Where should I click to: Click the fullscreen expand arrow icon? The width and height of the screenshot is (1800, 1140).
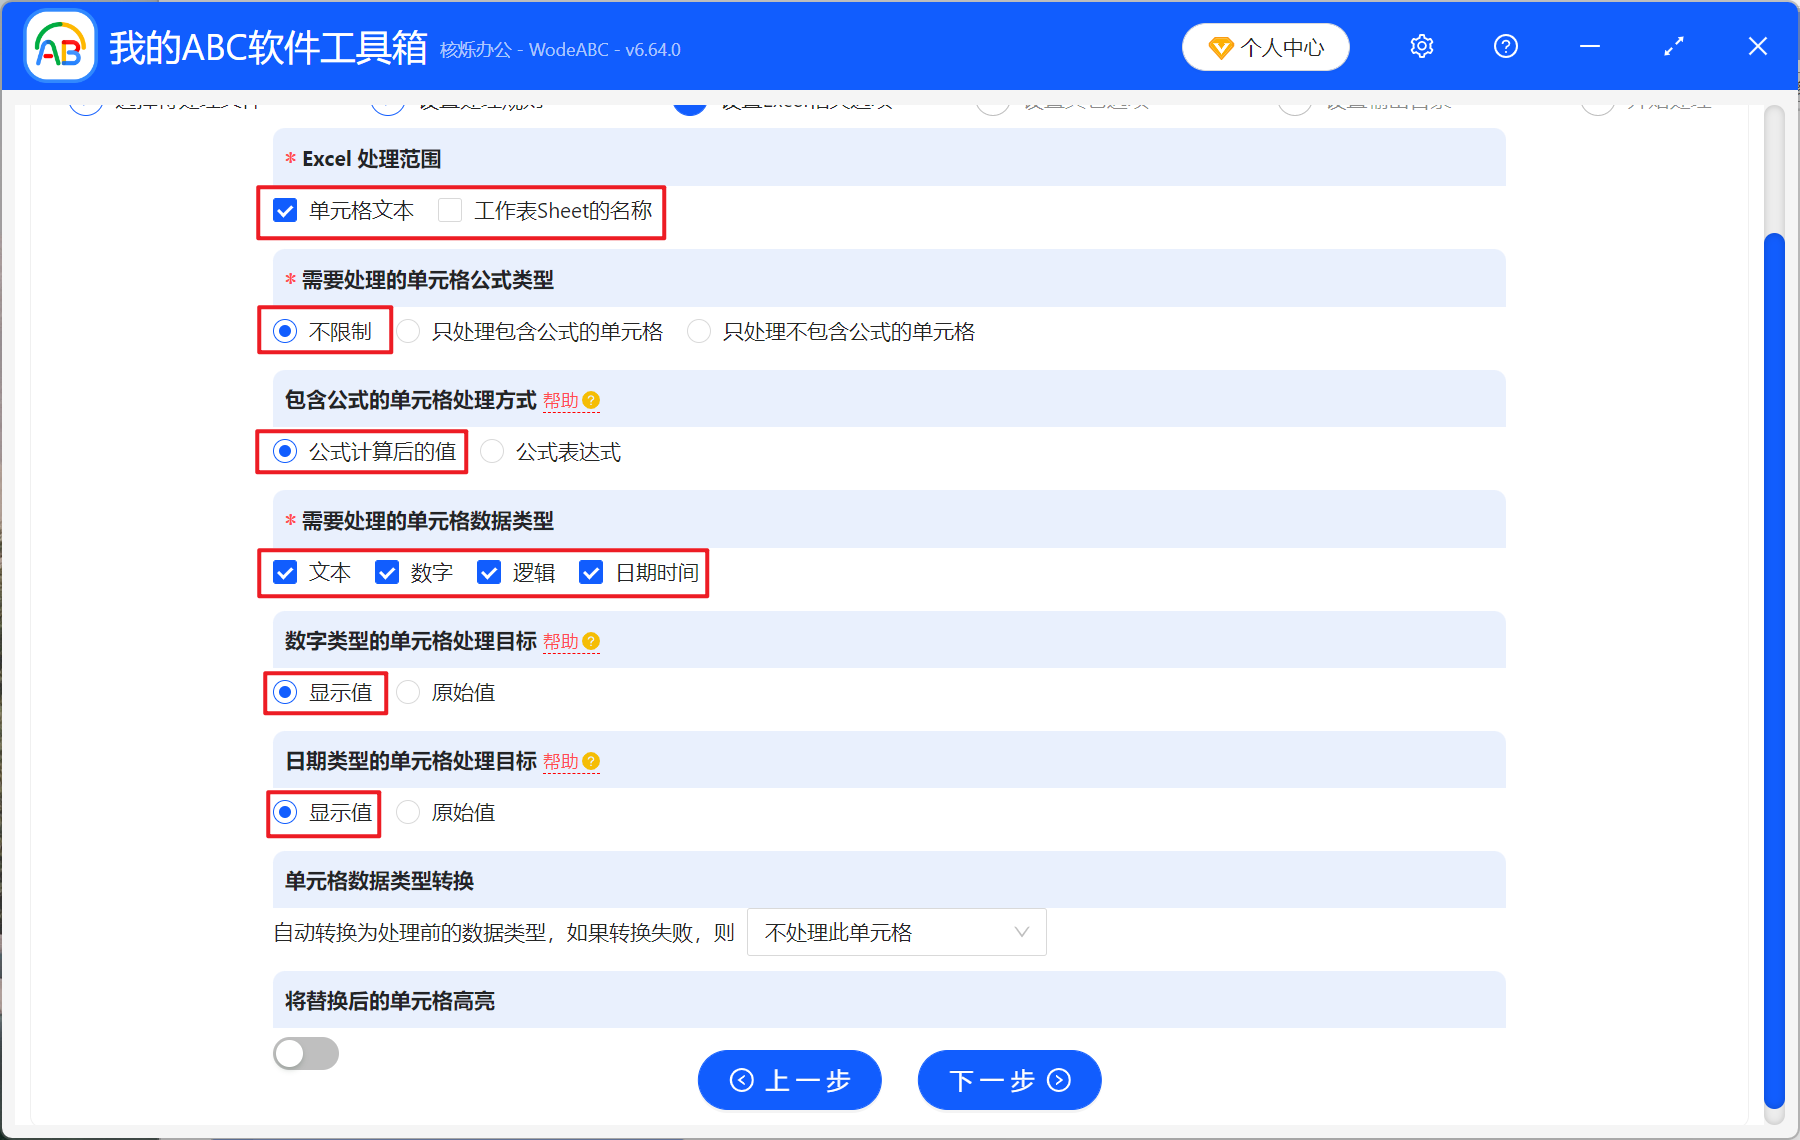(x=1672, y=46)
